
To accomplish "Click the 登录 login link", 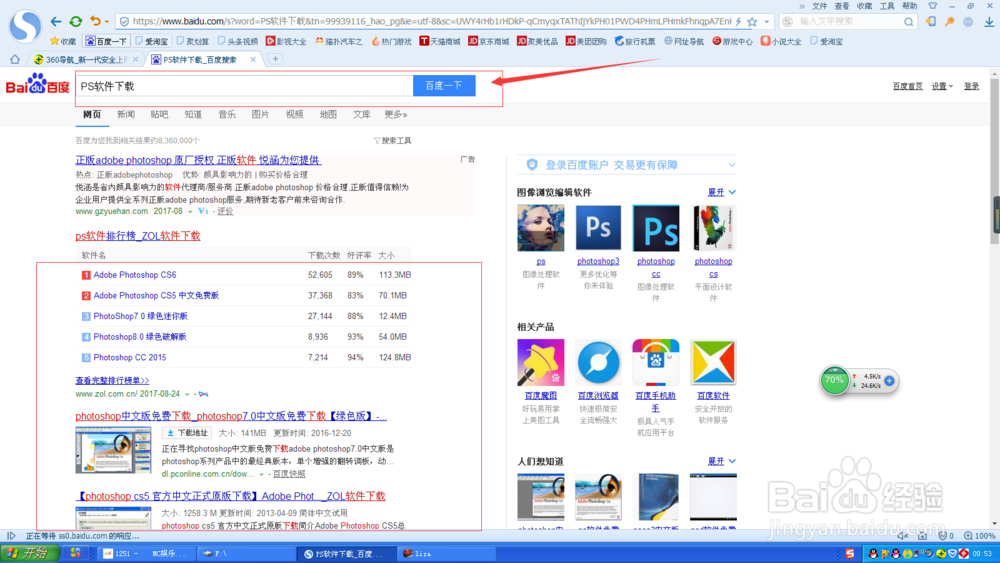I will pos(971,86).
